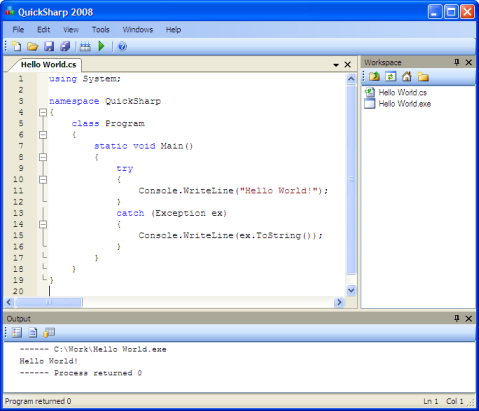
Task: Click 'Ln 1' status bar indicator
Action: pos(431,401)
